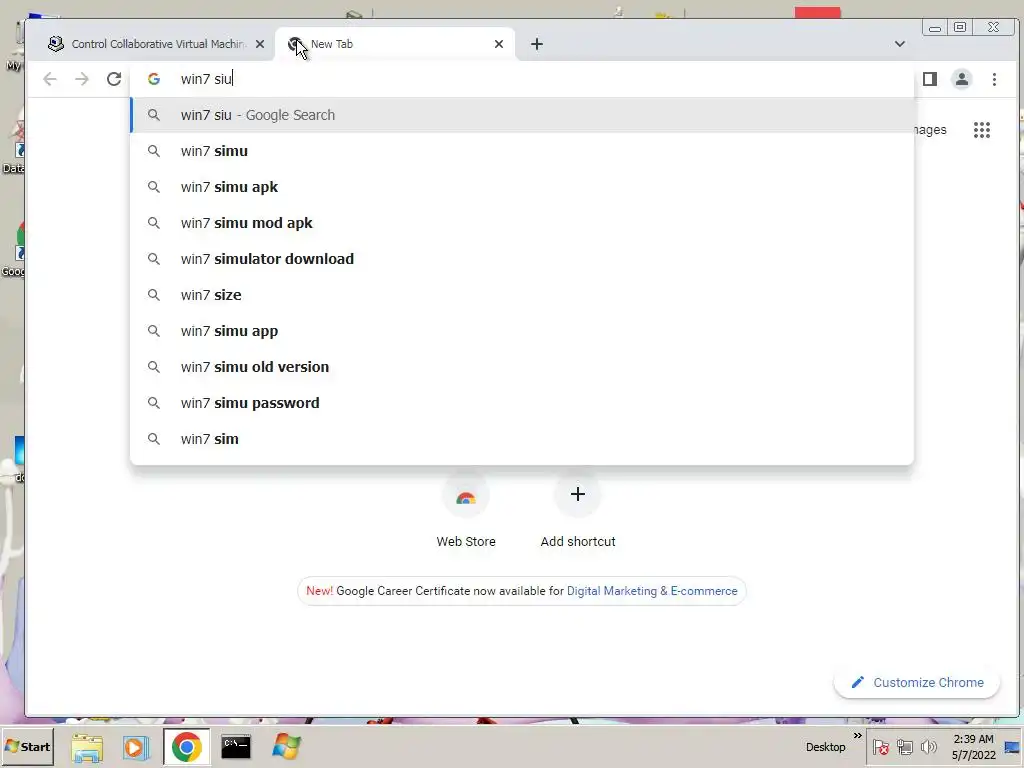Viewport: 1024px width, 768px height.
Task: Select suggestion win7 simu app
Action: click(x=522, y=330)
